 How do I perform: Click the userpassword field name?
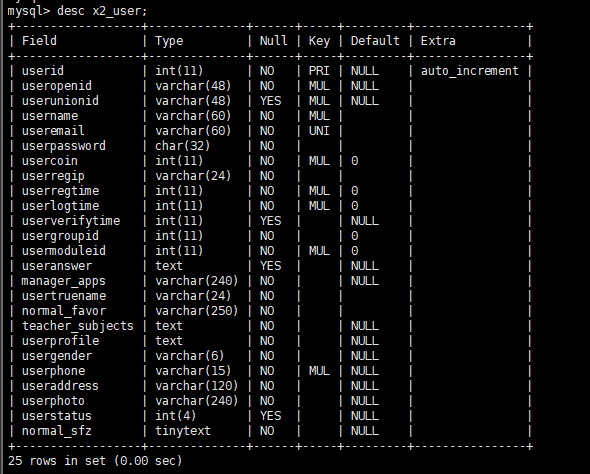(64, 146)
